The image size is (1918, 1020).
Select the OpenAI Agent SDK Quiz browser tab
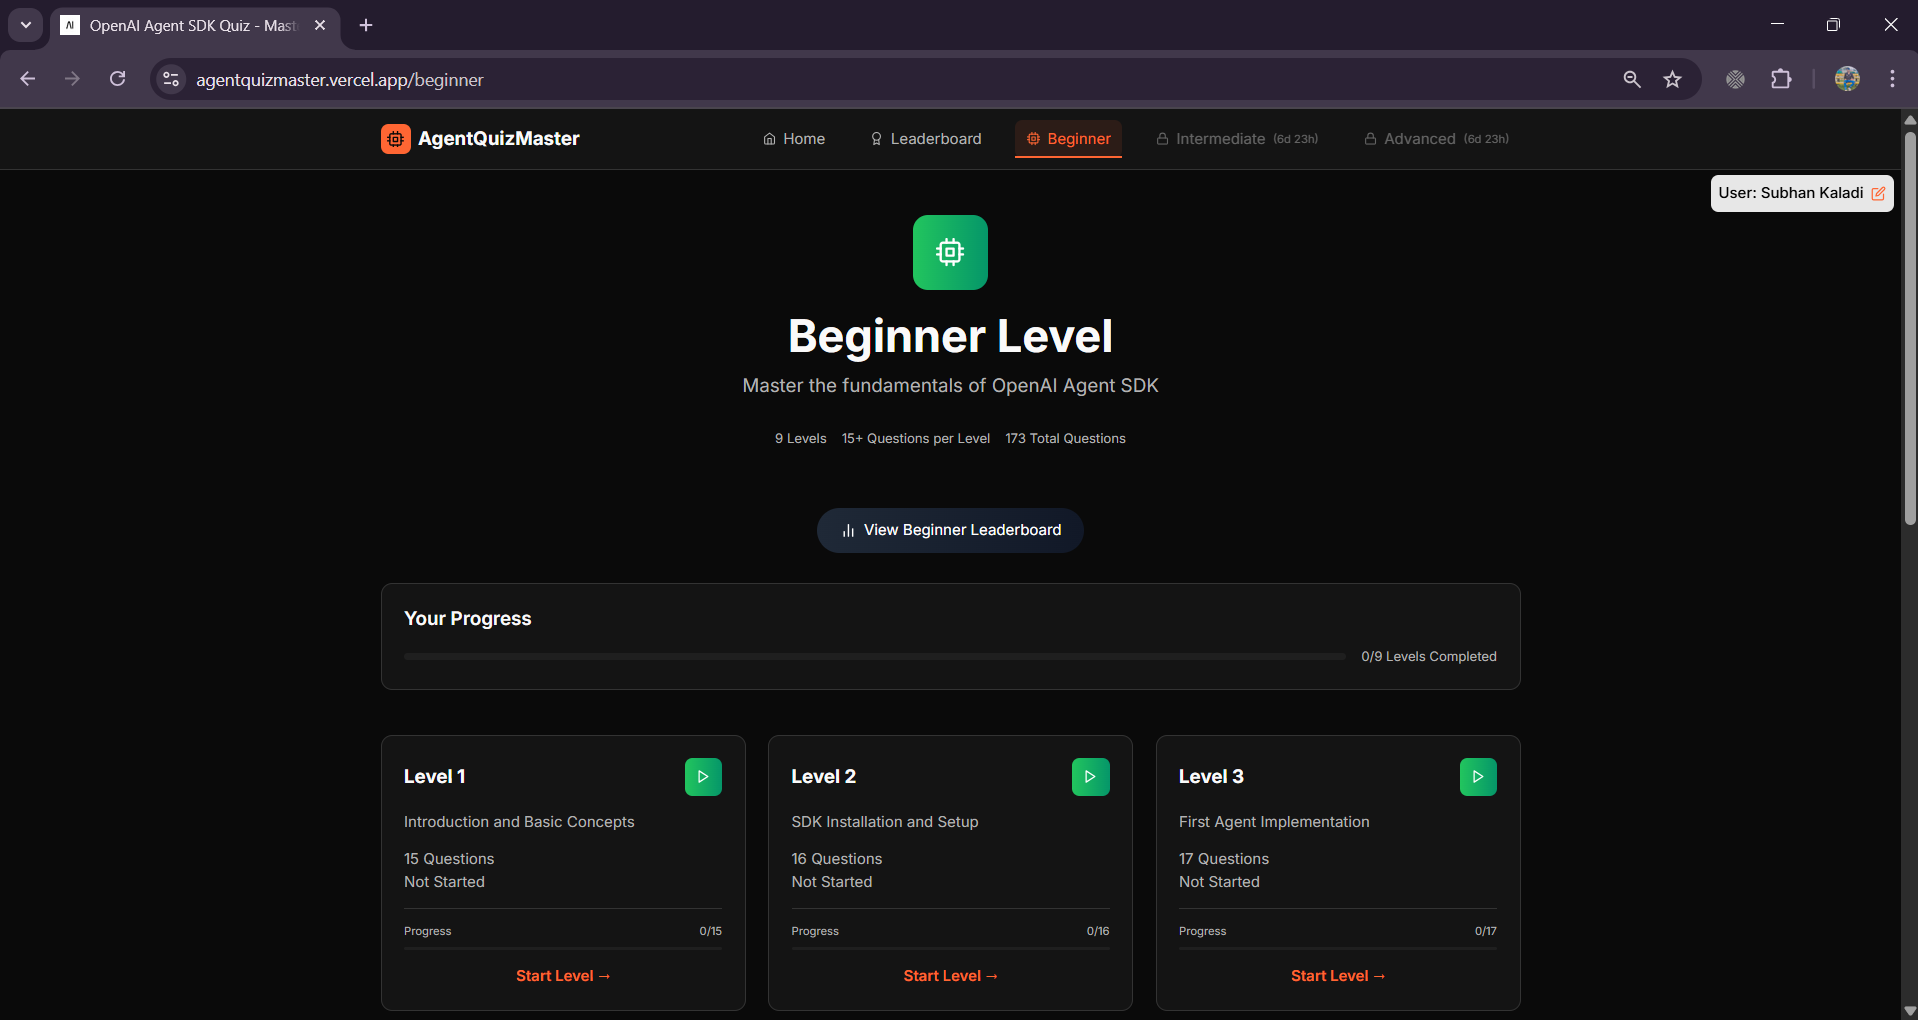point(195,25)
